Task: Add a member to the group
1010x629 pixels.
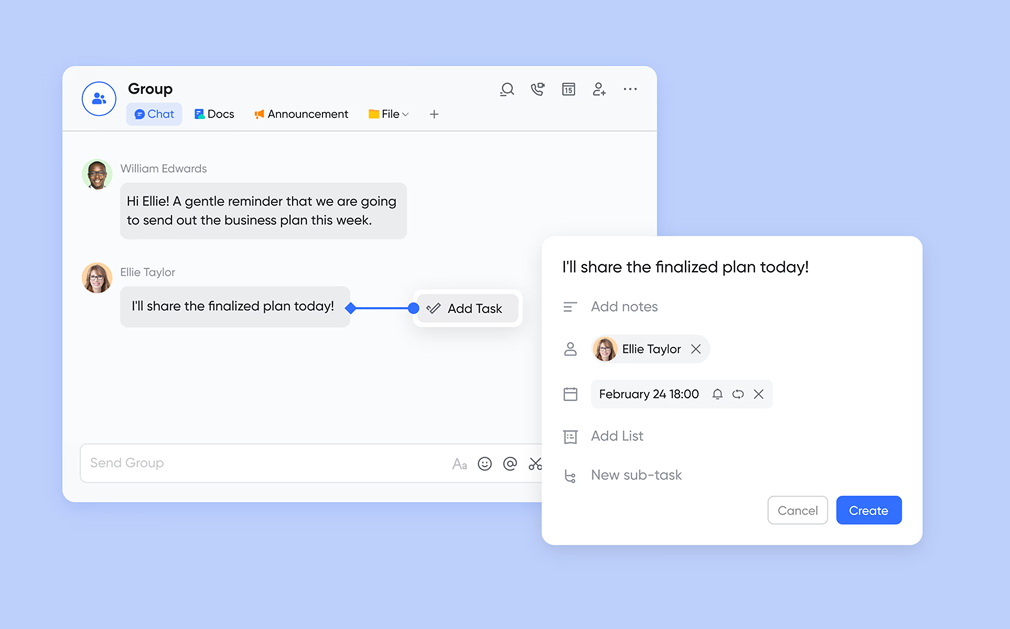Action: 599,89
